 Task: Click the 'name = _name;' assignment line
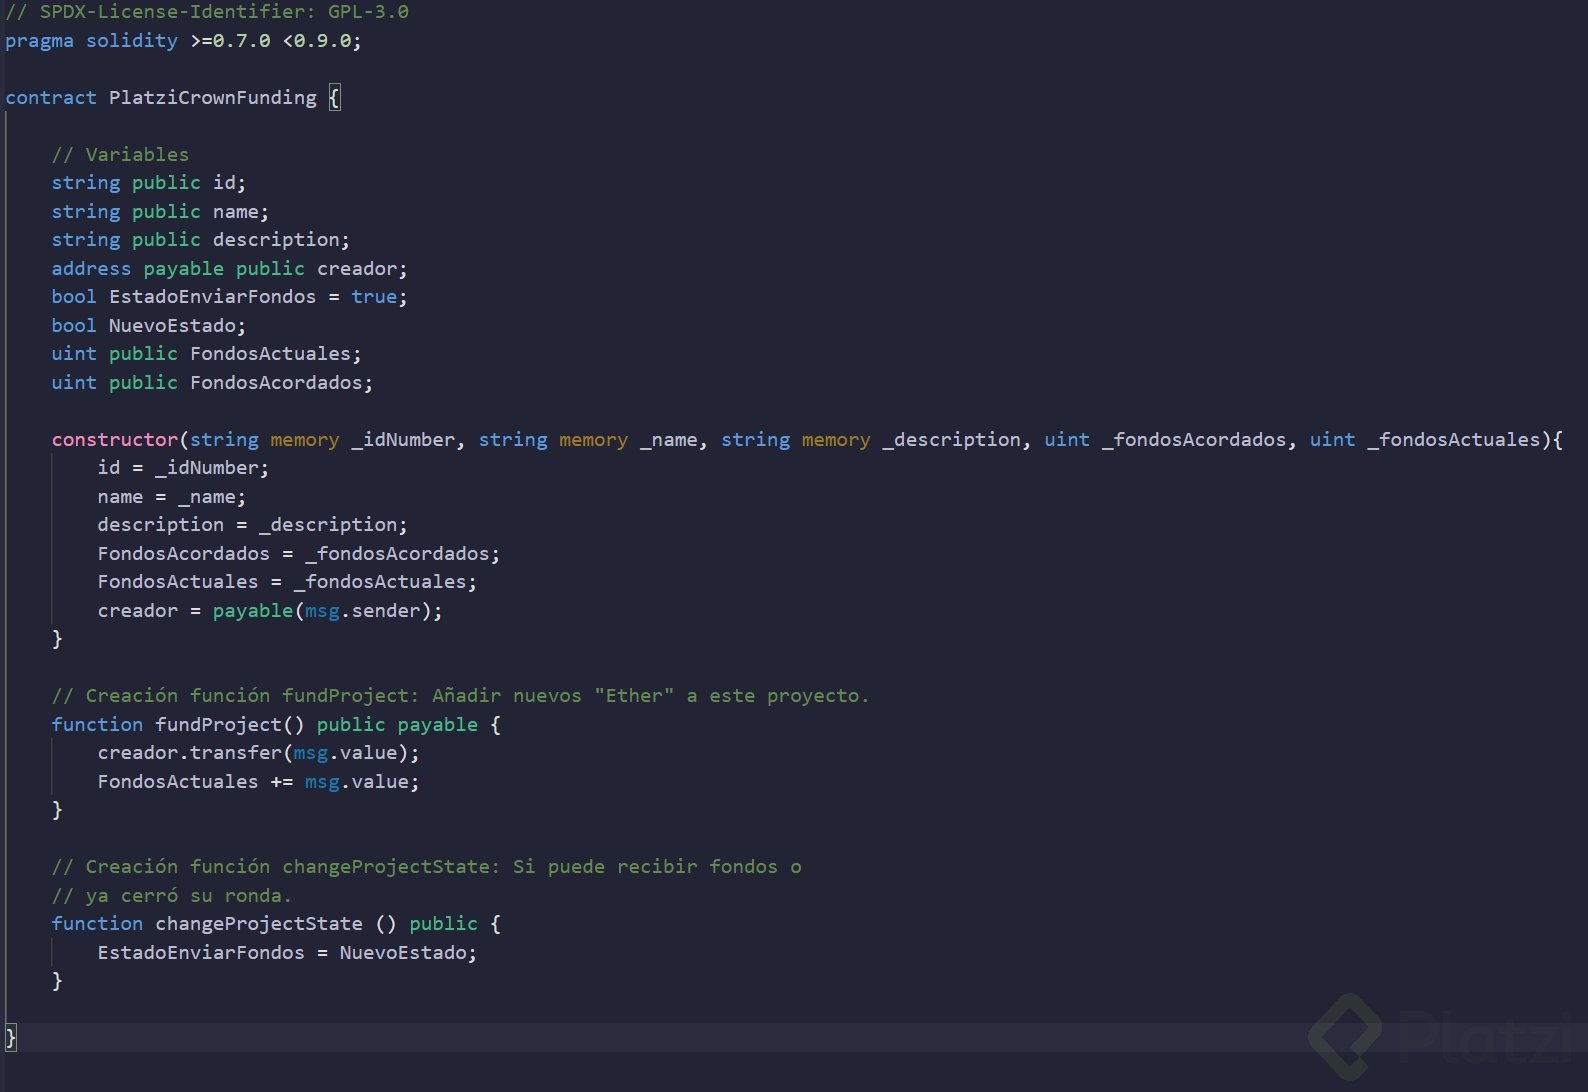[171, 497]
